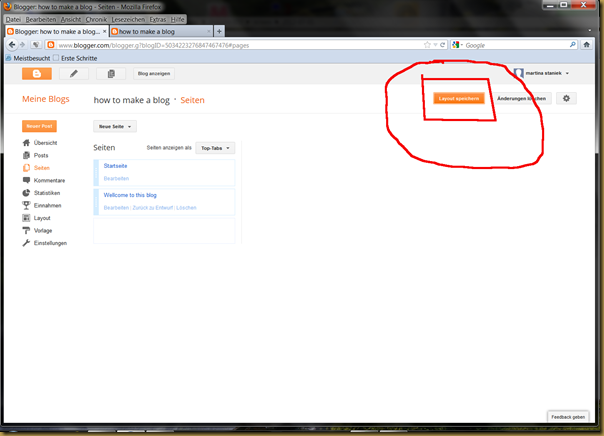Screen dimensions: 604x436
Task: Click the Blog anzeigen button
Action: [154, 74]
